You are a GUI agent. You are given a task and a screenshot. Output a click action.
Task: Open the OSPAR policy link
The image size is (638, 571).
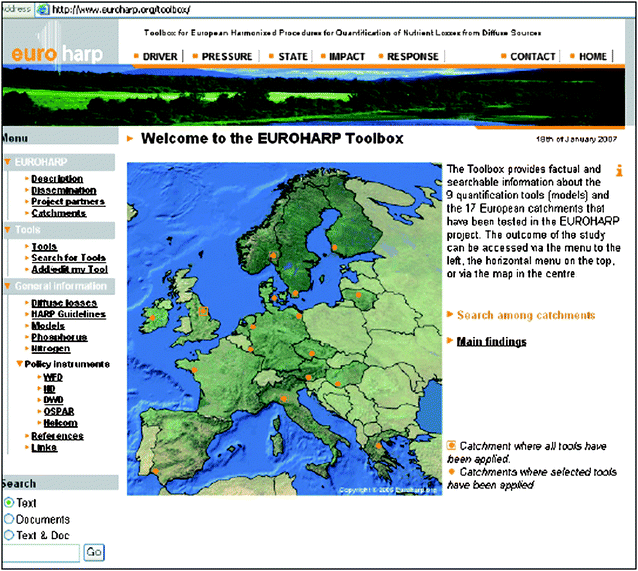(59, 411)
